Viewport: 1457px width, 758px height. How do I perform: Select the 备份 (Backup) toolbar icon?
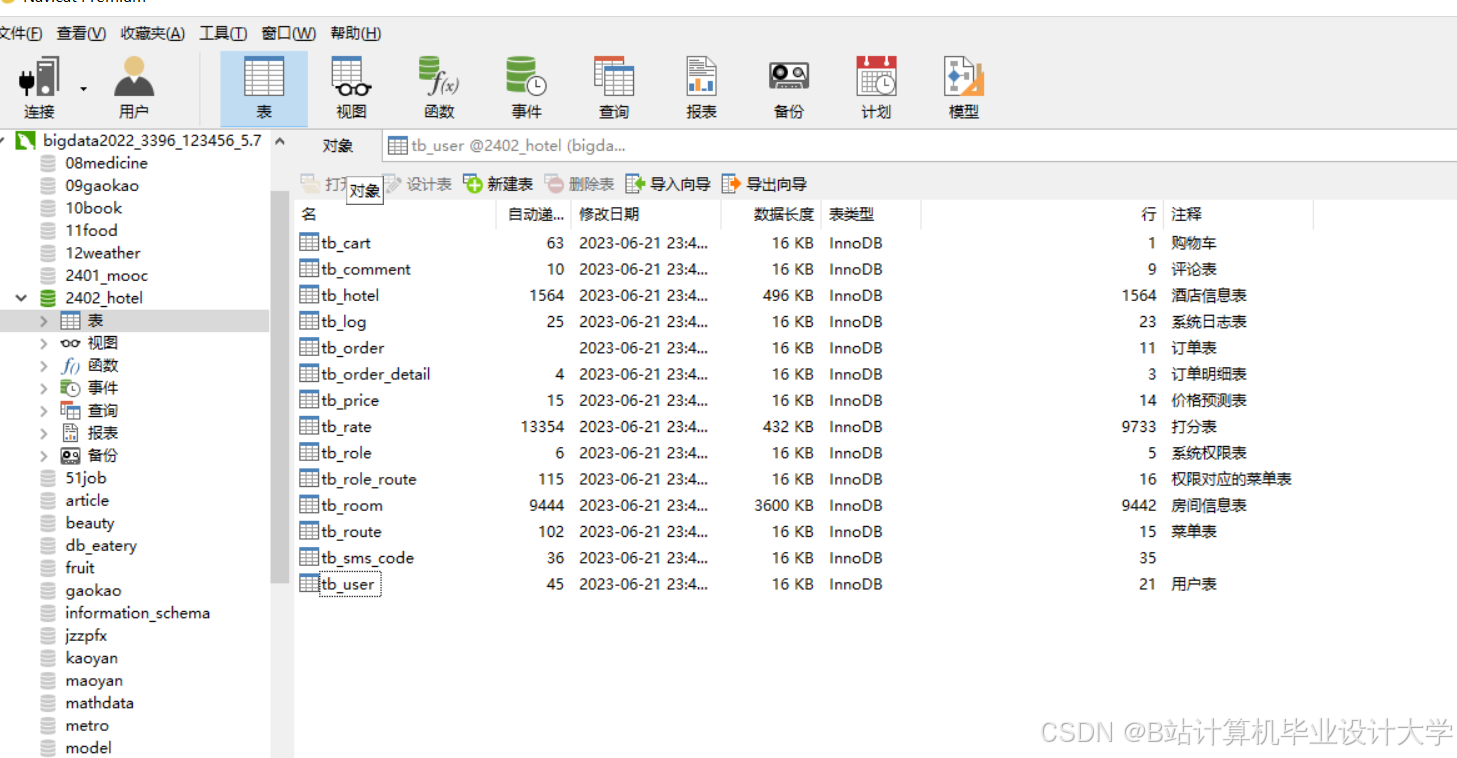pos(789,88)
